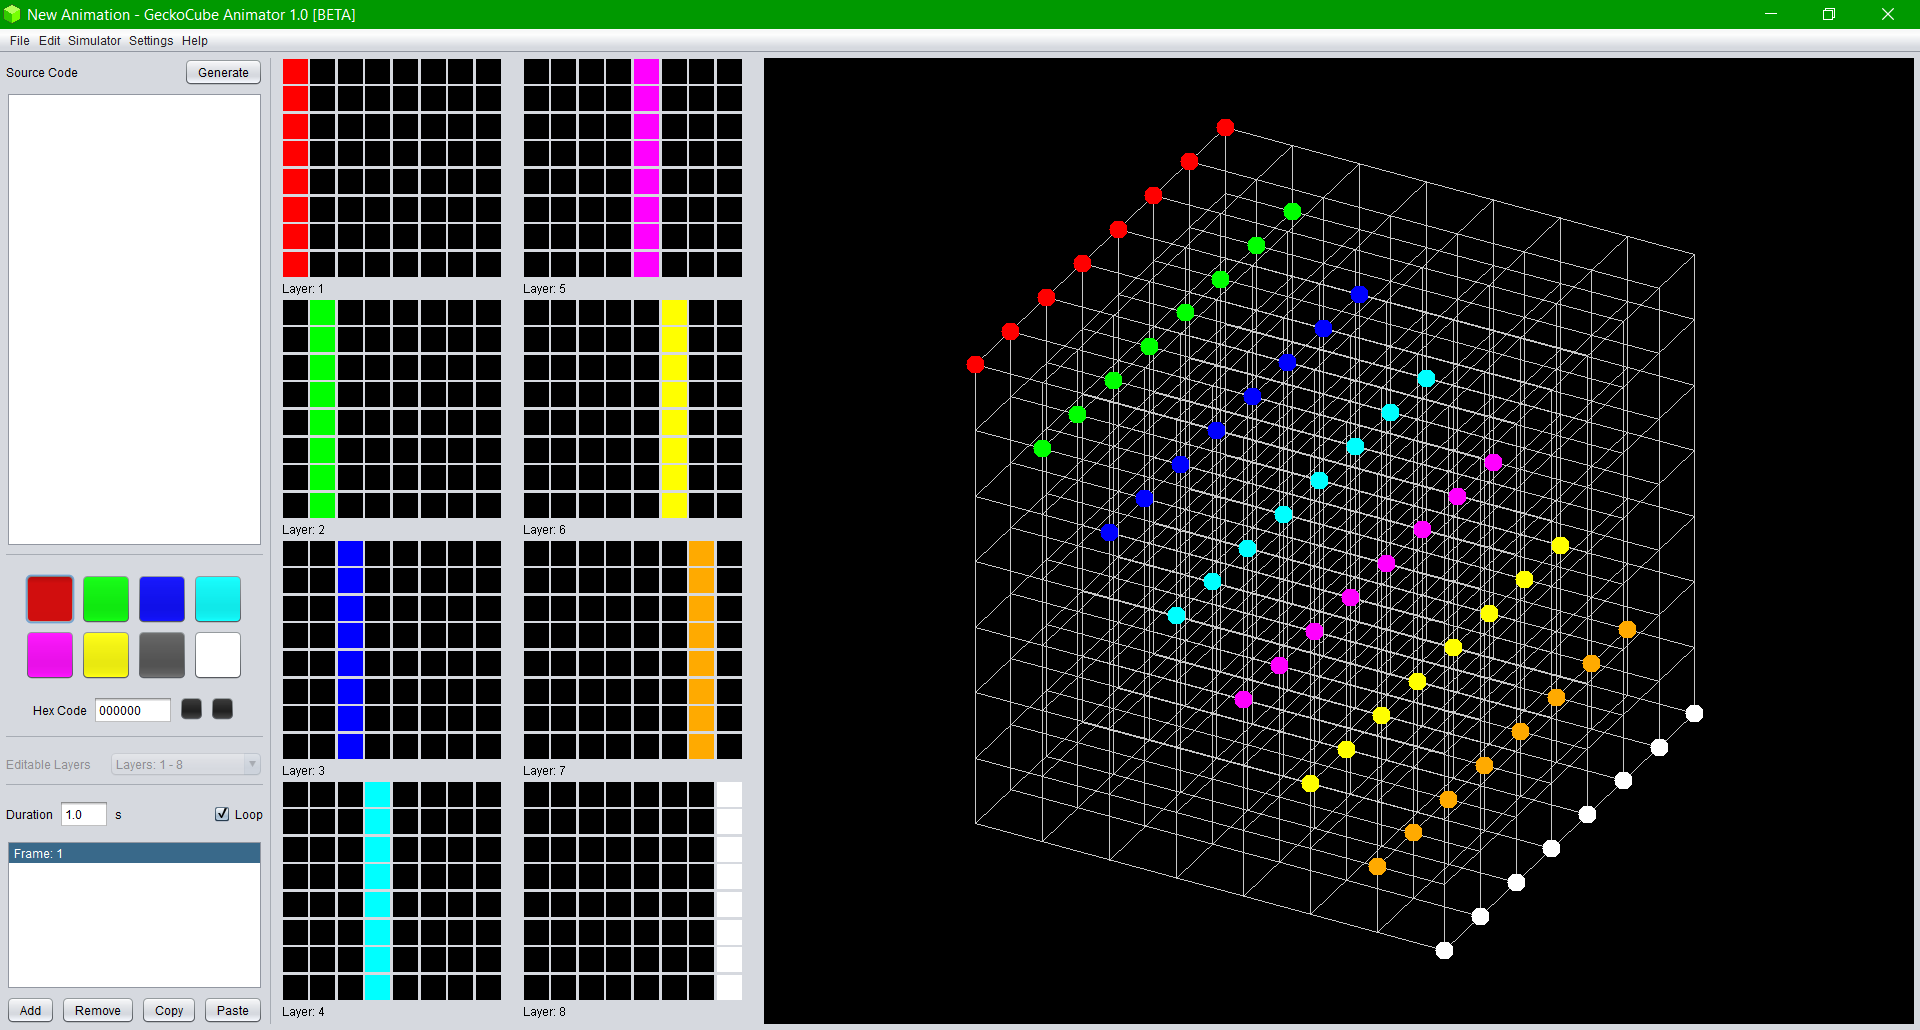1920x1030 pixels.
Task: Open the Help menu
Action: pyautogui.click(x=195, y=41)
